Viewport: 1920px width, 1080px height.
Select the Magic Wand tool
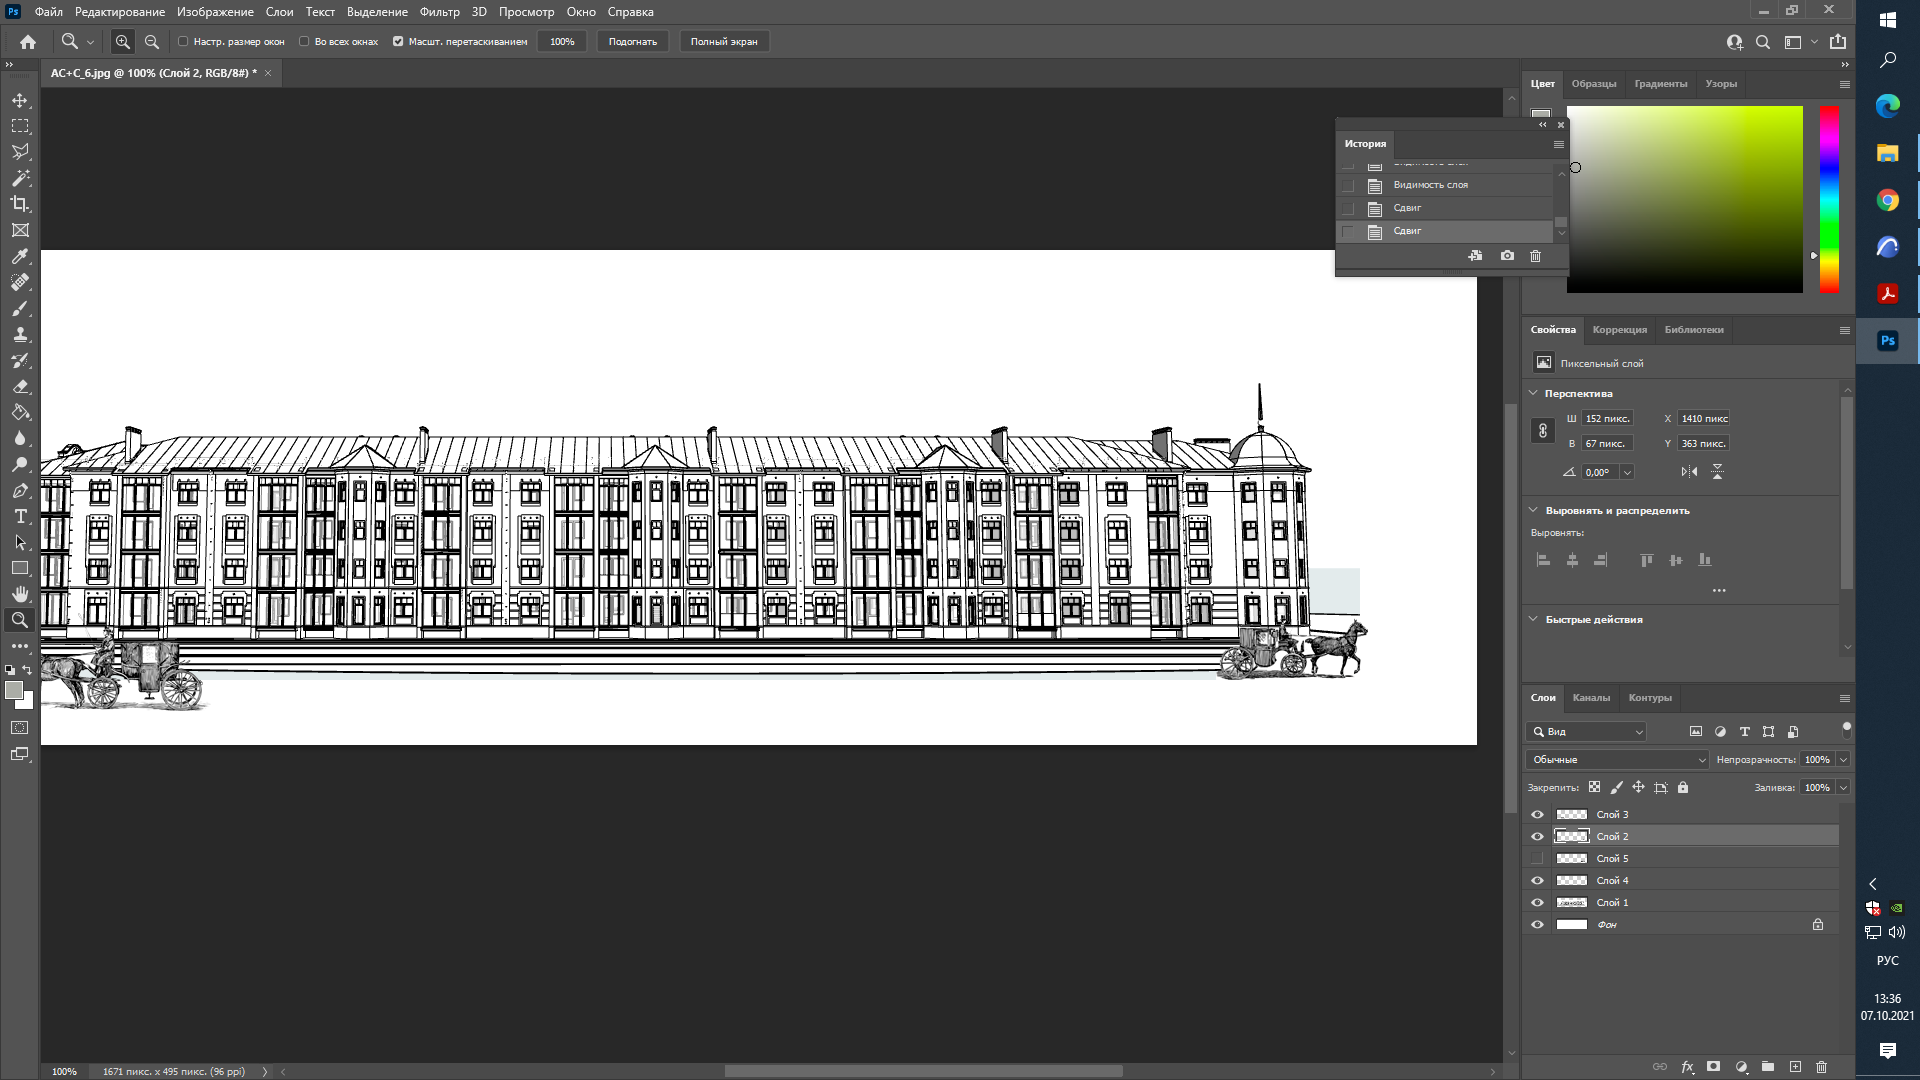(x=20, y=178)
